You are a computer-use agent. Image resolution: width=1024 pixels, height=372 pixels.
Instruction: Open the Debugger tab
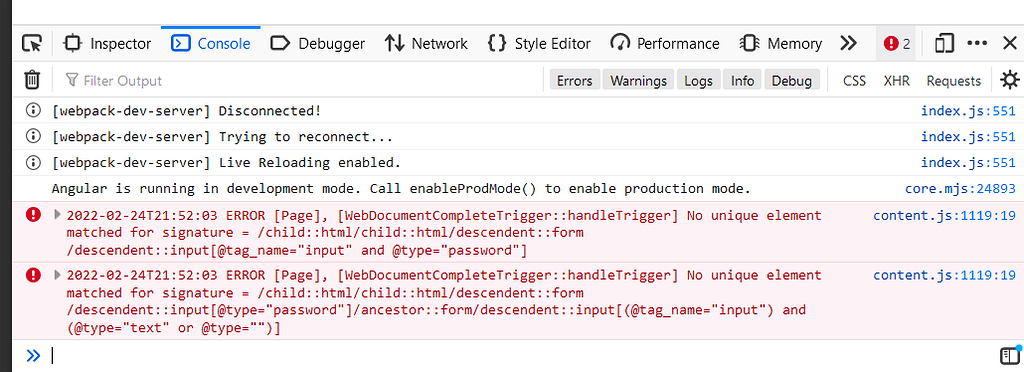(x=317, y=44)
